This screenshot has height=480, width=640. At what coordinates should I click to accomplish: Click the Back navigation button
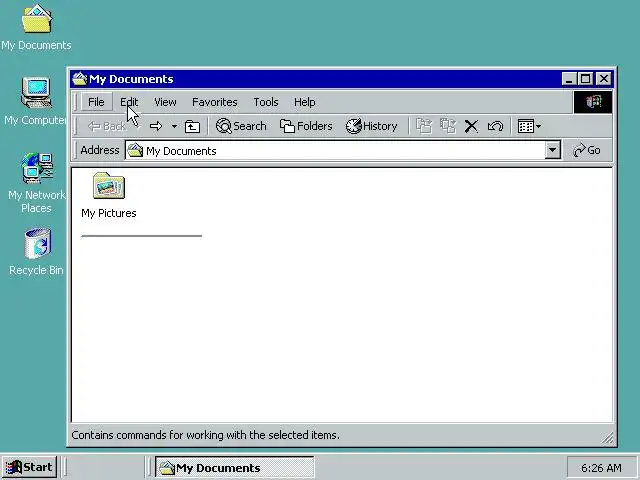coord(107,126)
